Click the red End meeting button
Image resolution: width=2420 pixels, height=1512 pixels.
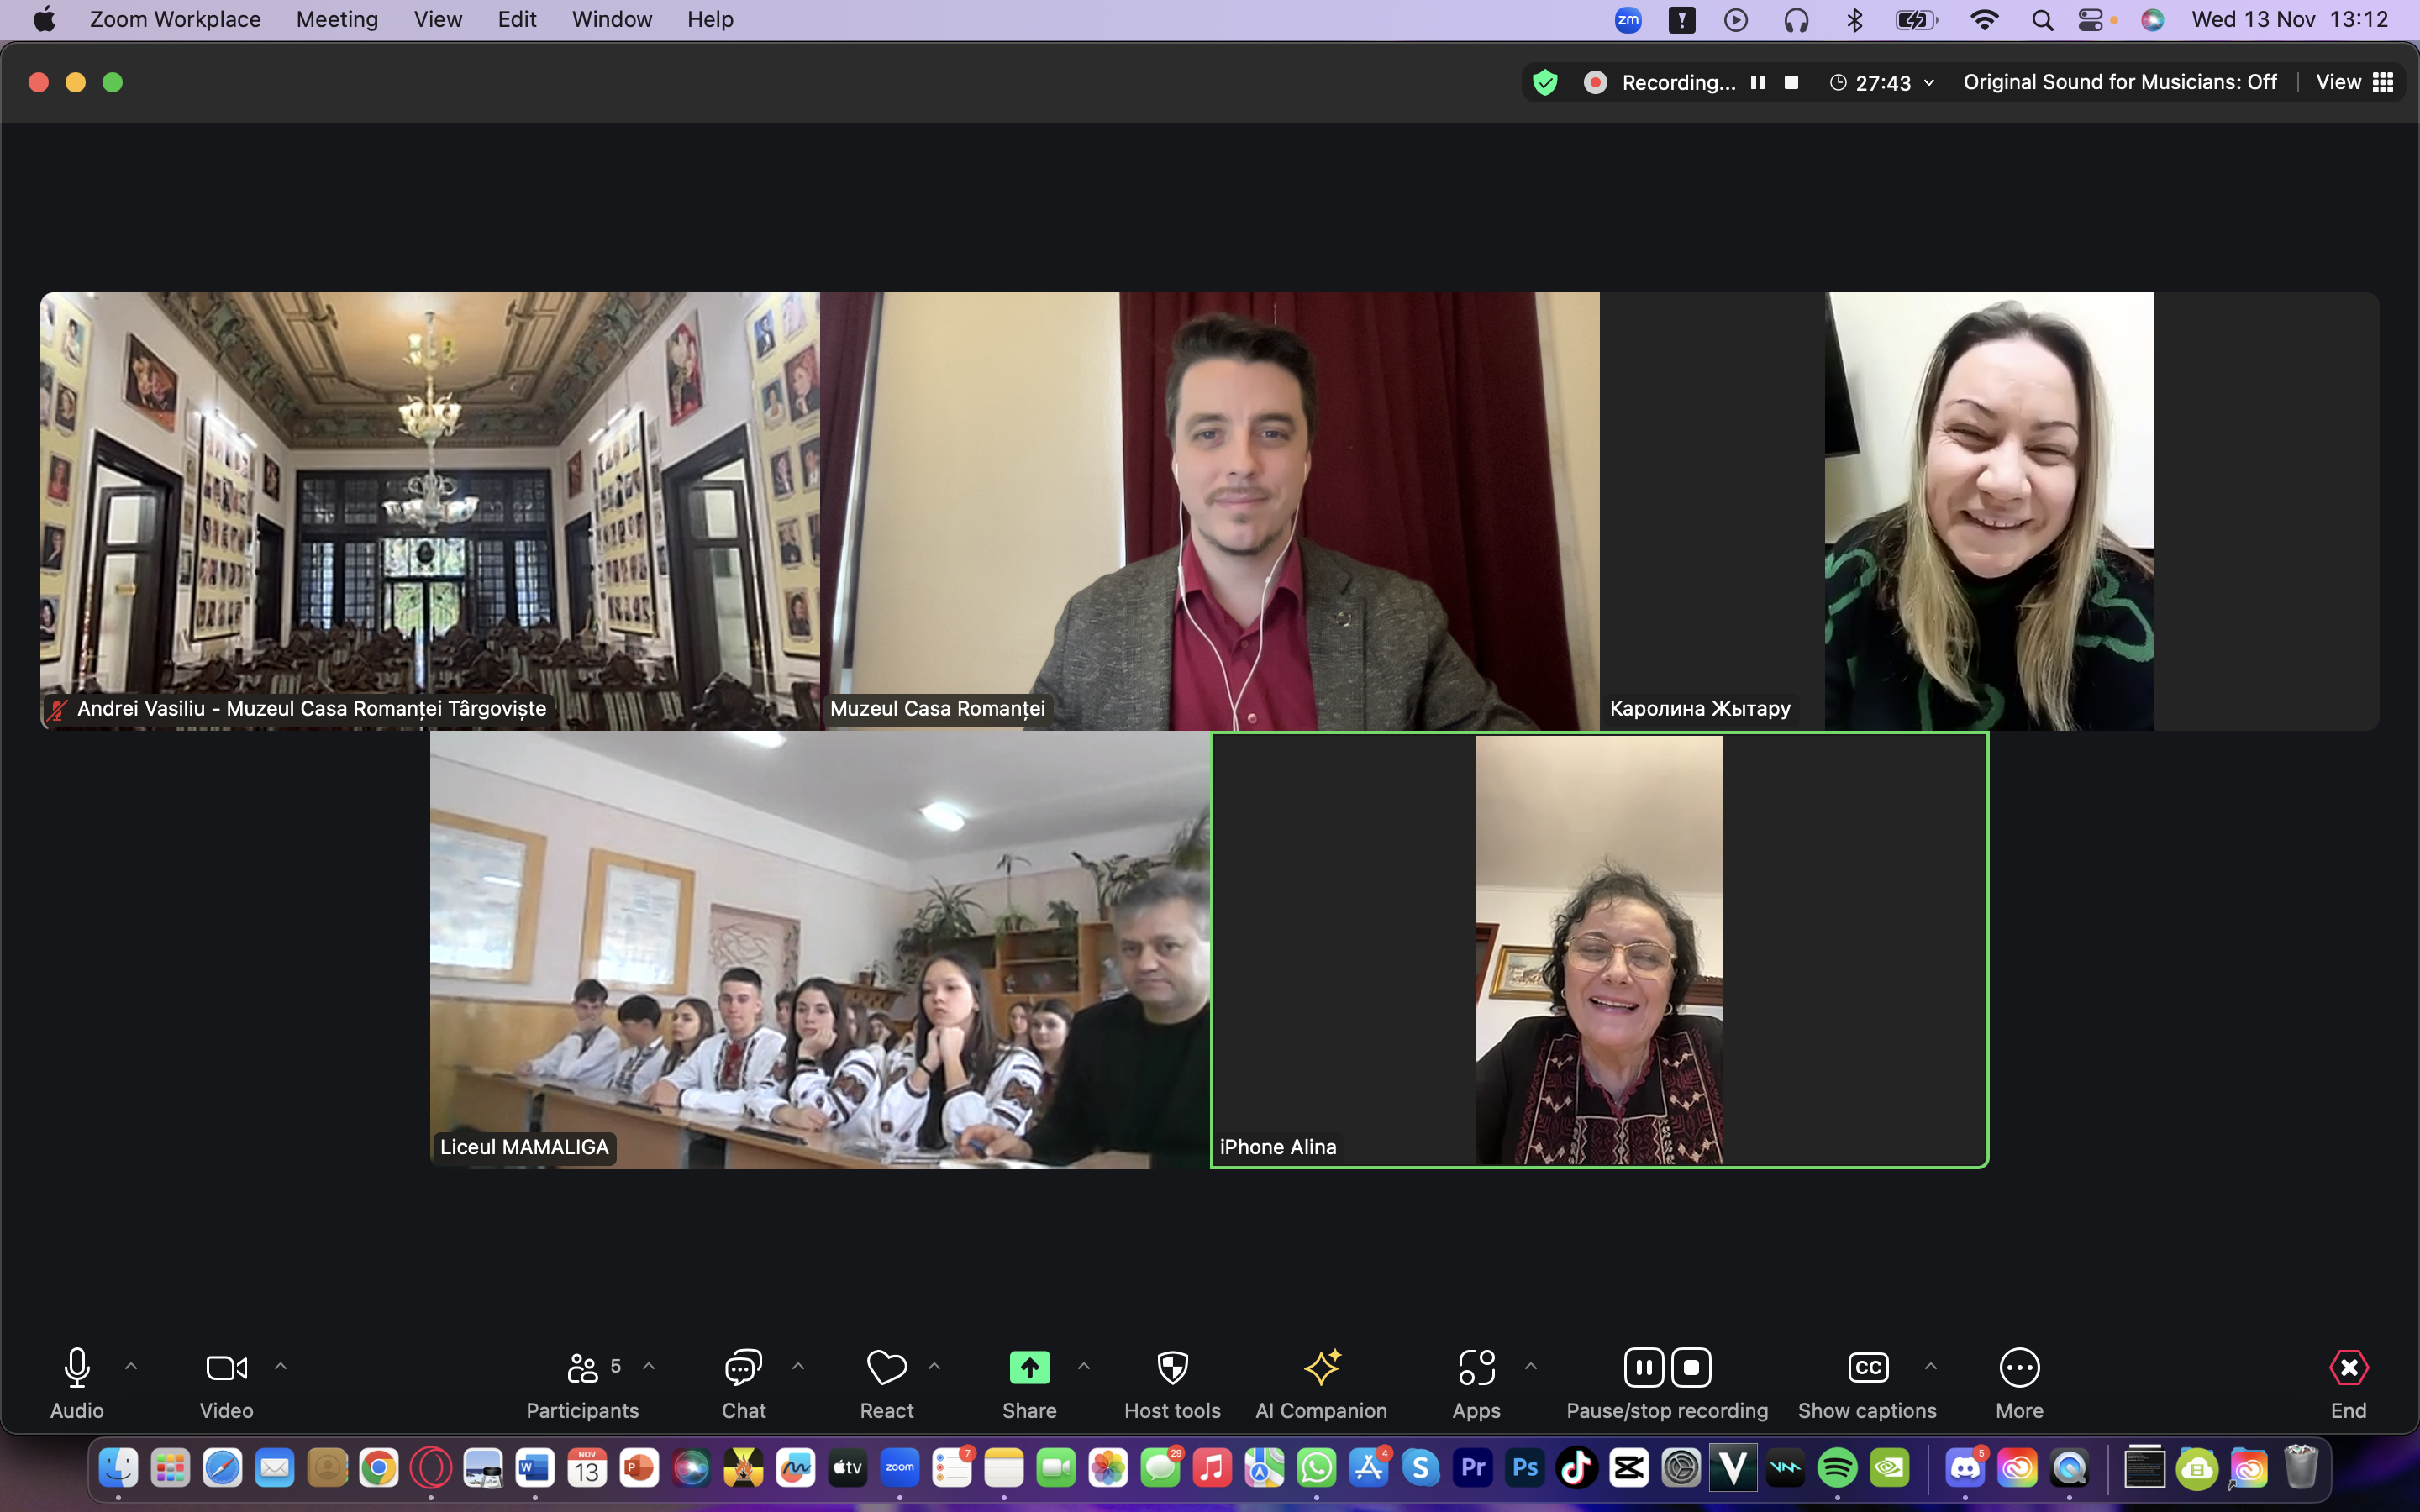tap(2348, 1367)
